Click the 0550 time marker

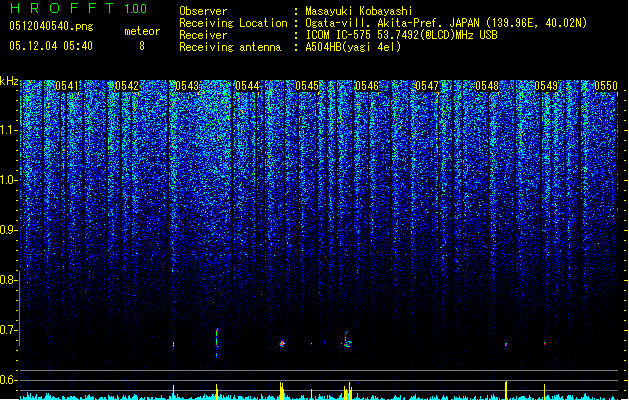click(606, 86)
